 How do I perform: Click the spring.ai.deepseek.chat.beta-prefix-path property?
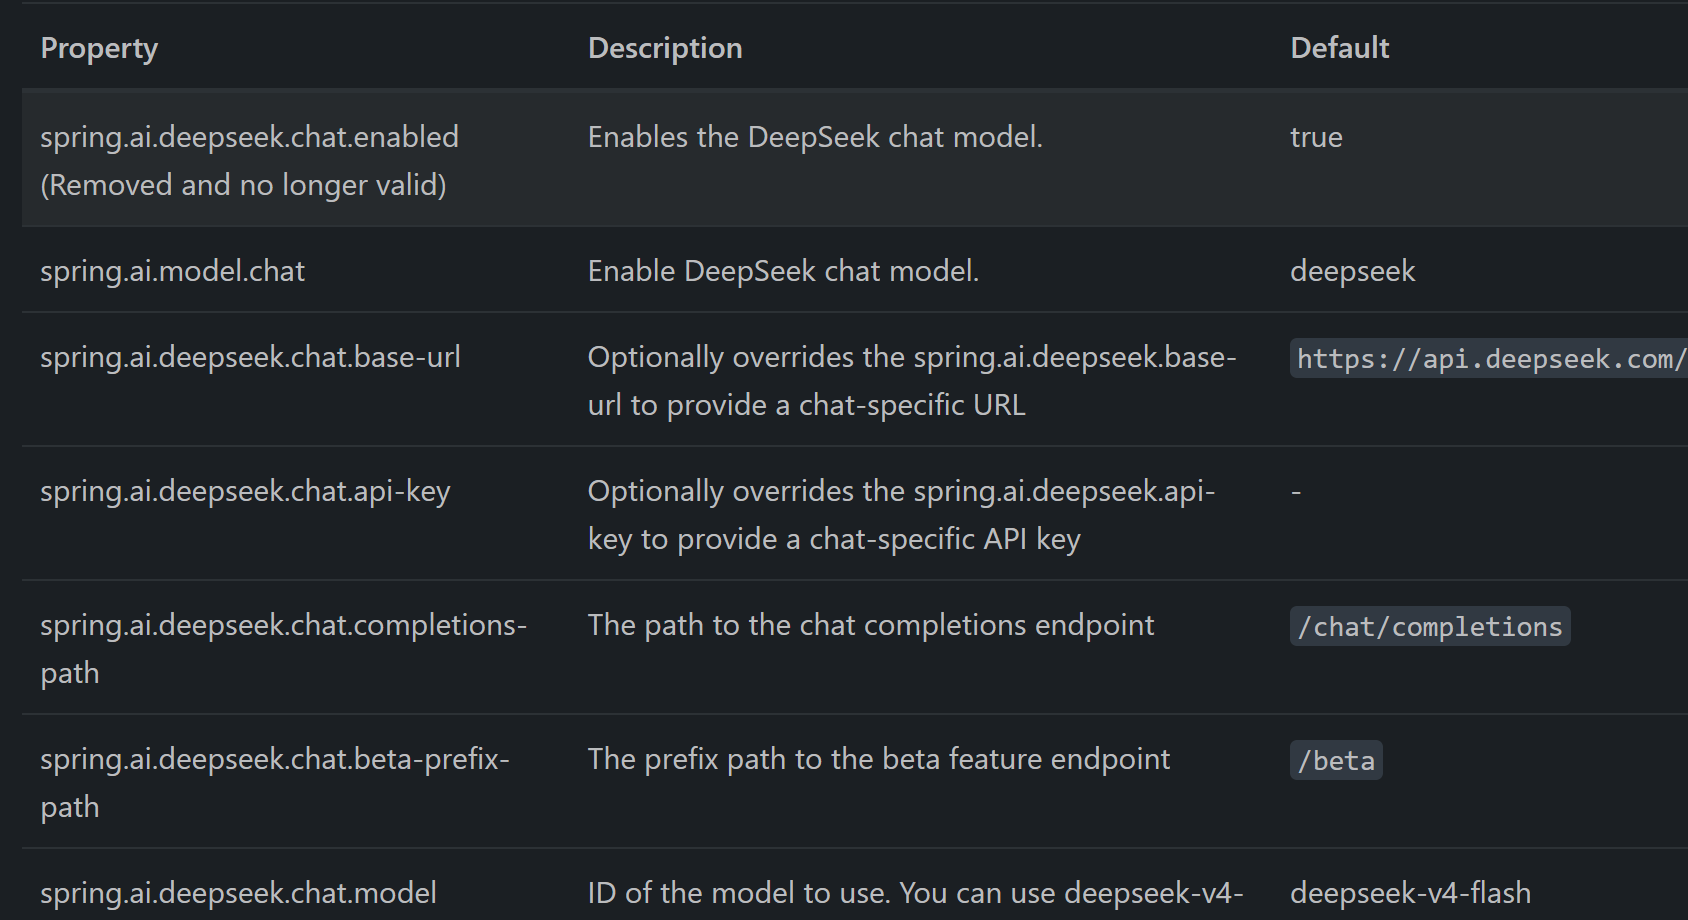pyautogui.click(x=275, y=782)
